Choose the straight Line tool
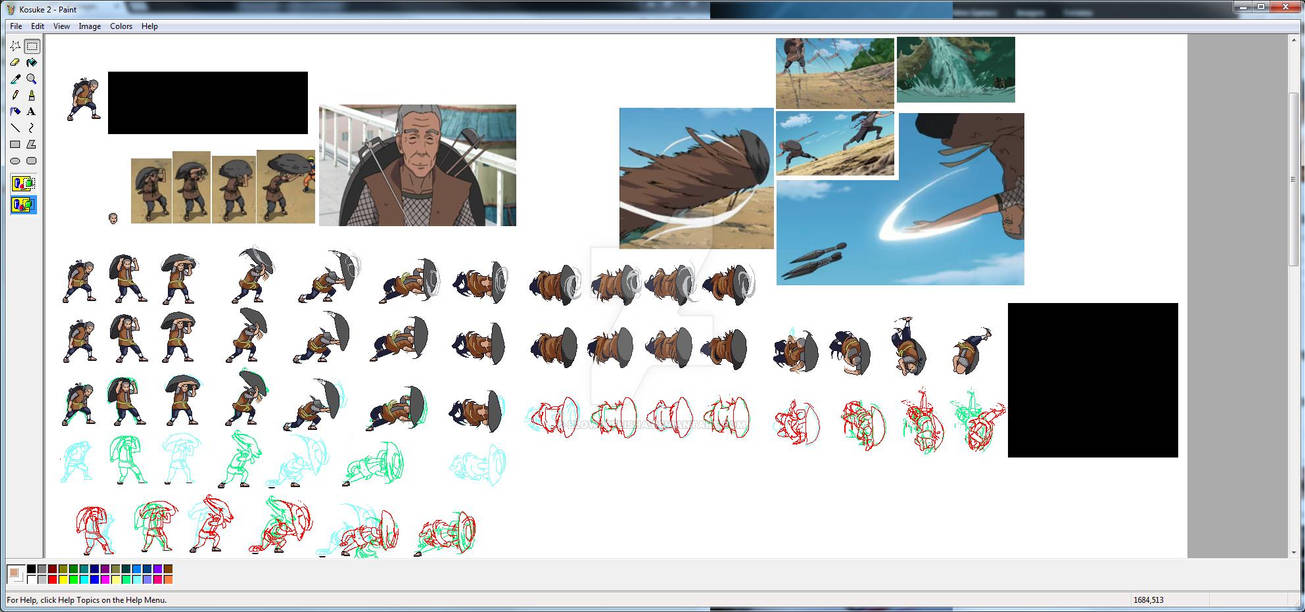This screenshot has height=612, width=1305. [x=15, y=127]
